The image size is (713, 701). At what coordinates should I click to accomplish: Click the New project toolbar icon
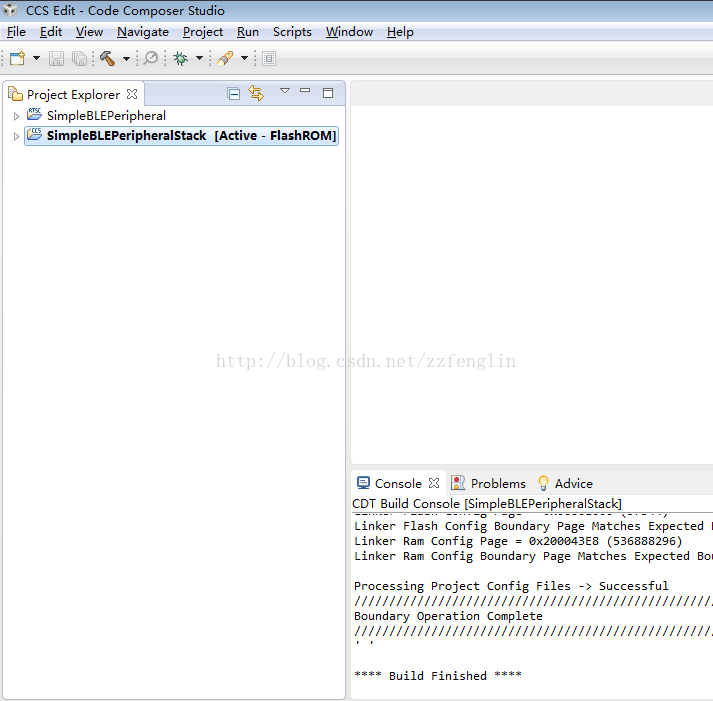[x=17, y=58]
